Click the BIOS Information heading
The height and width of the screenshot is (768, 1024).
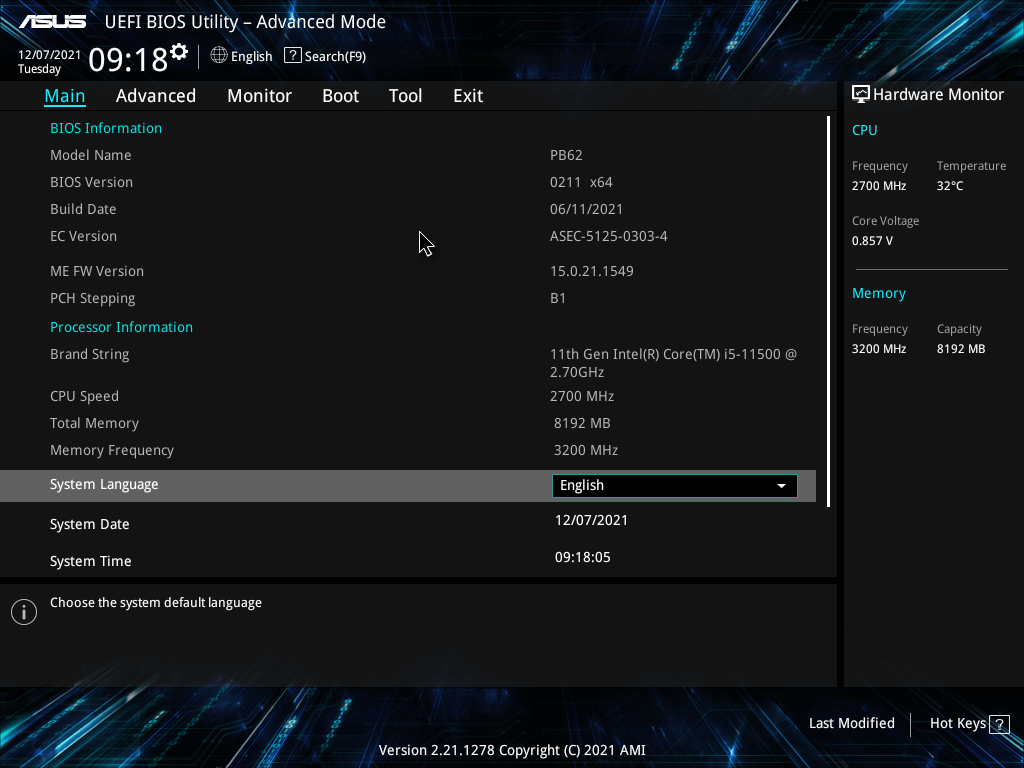[106, 128]
